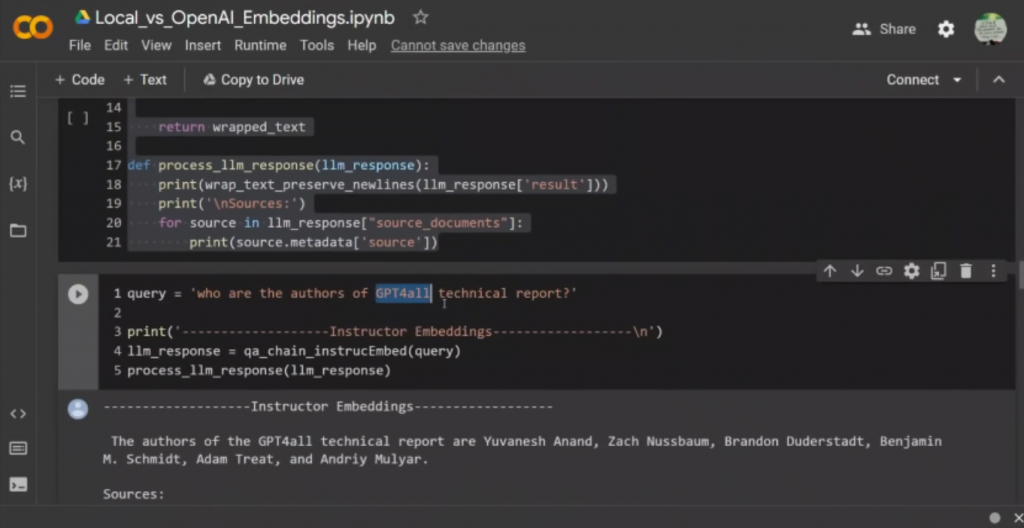Open the Share dialog

[x=884, y=29]
